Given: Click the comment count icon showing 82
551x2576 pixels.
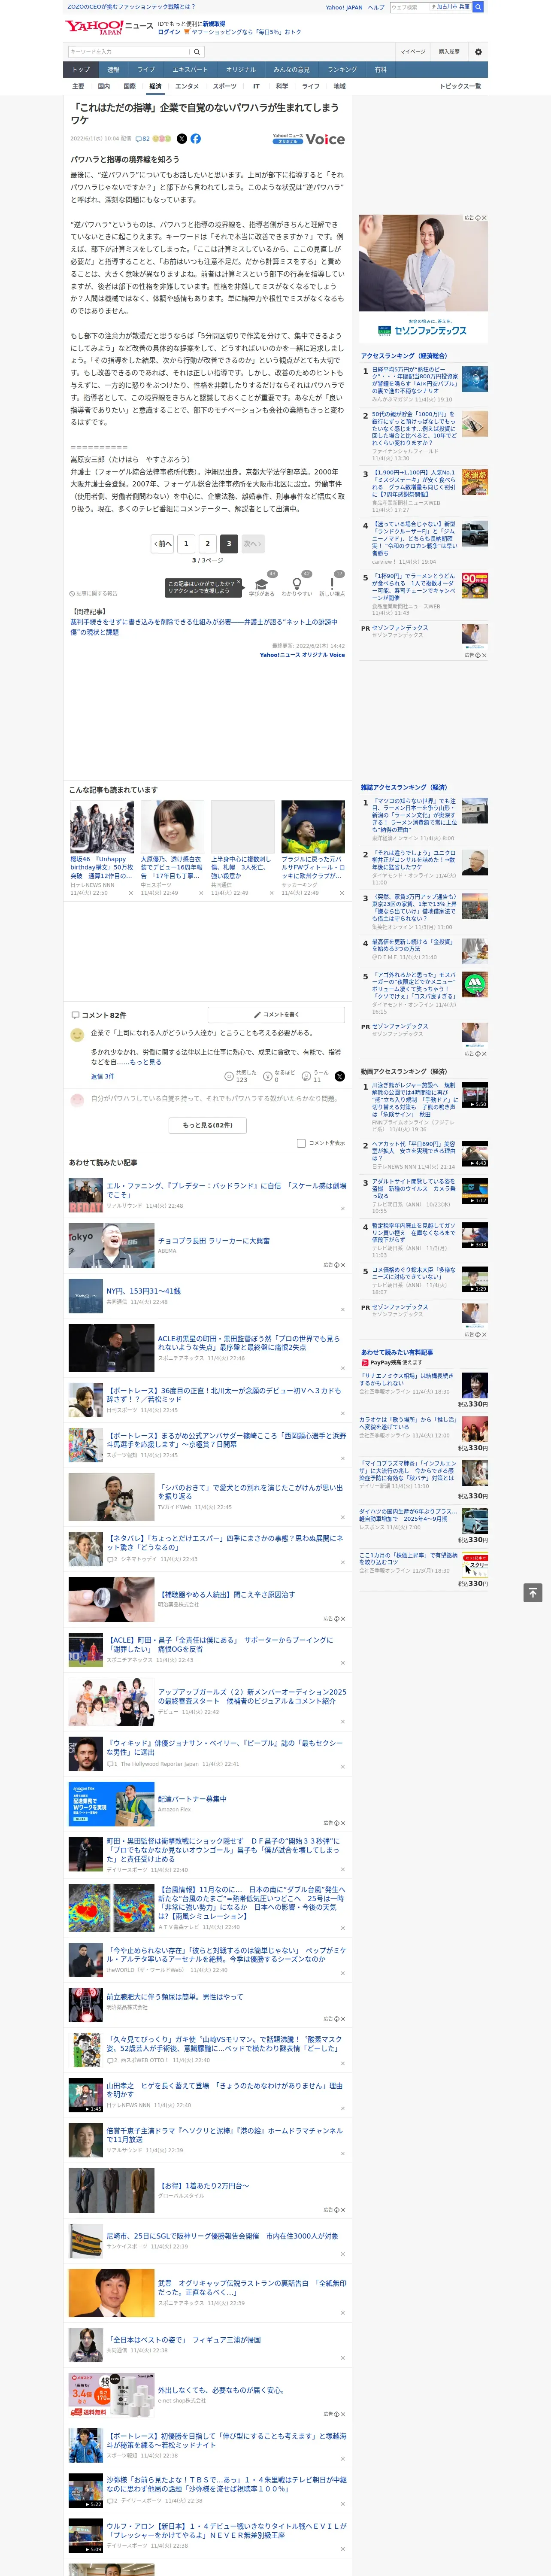Looking at the screenshot, I should tap(143, 139).
